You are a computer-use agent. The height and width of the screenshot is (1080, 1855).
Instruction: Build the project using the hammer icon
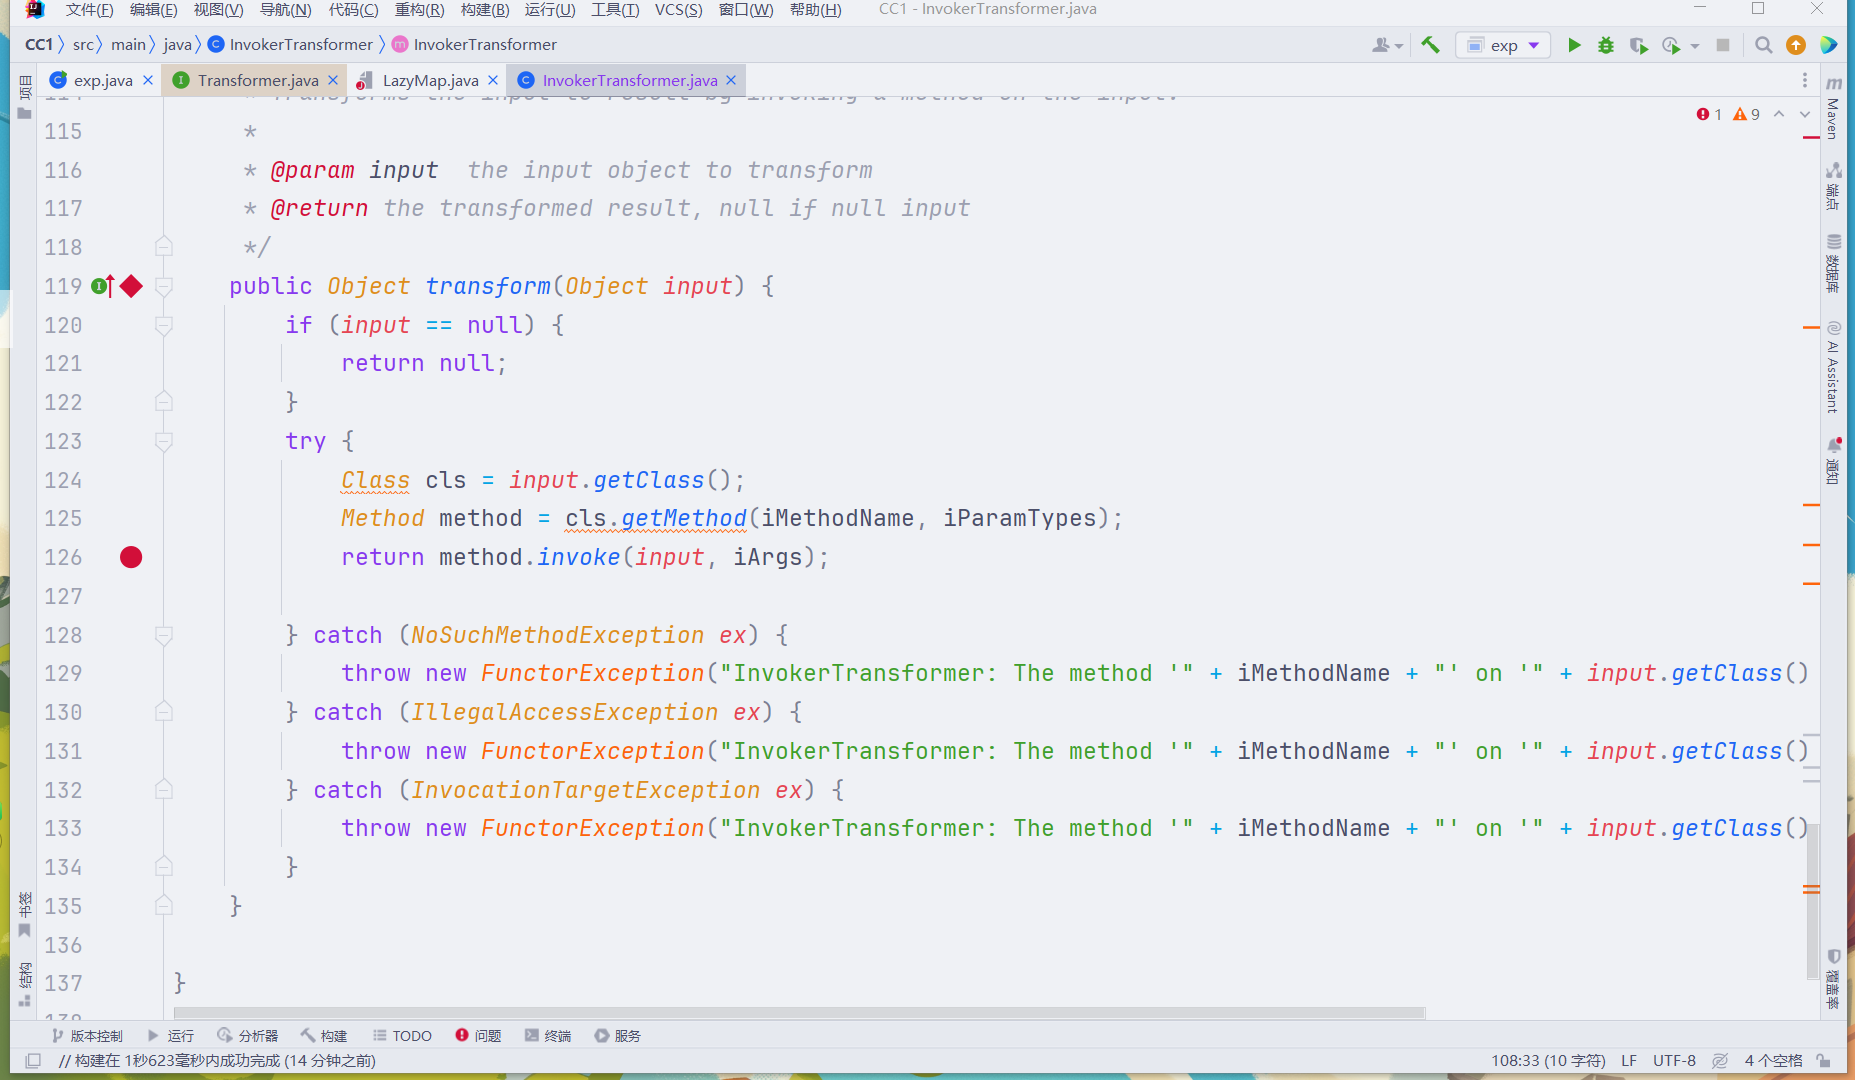pyautogui.click(x=1430, y=44)
